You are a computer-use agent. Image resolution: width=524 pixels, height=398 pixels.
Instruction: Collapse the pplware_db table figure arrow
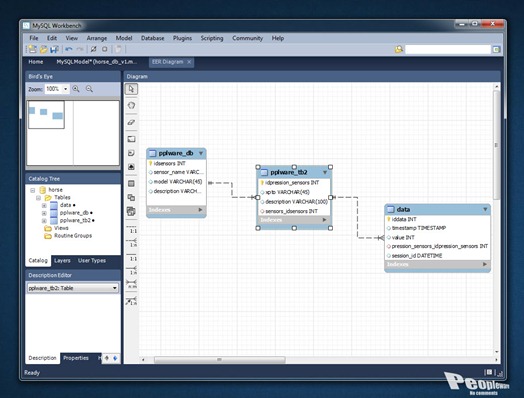tap(201, 153)
